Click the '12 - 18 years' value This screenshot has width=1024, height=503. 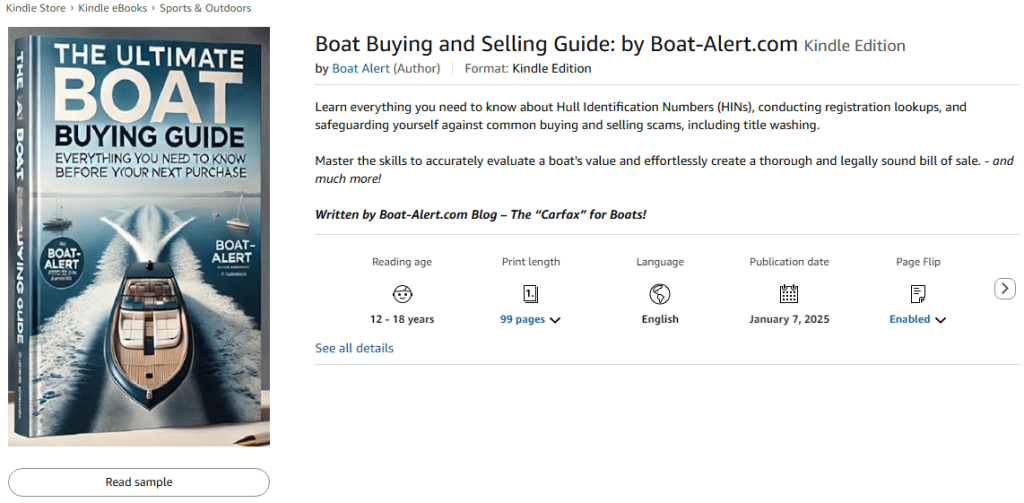[x=402, y=319]
